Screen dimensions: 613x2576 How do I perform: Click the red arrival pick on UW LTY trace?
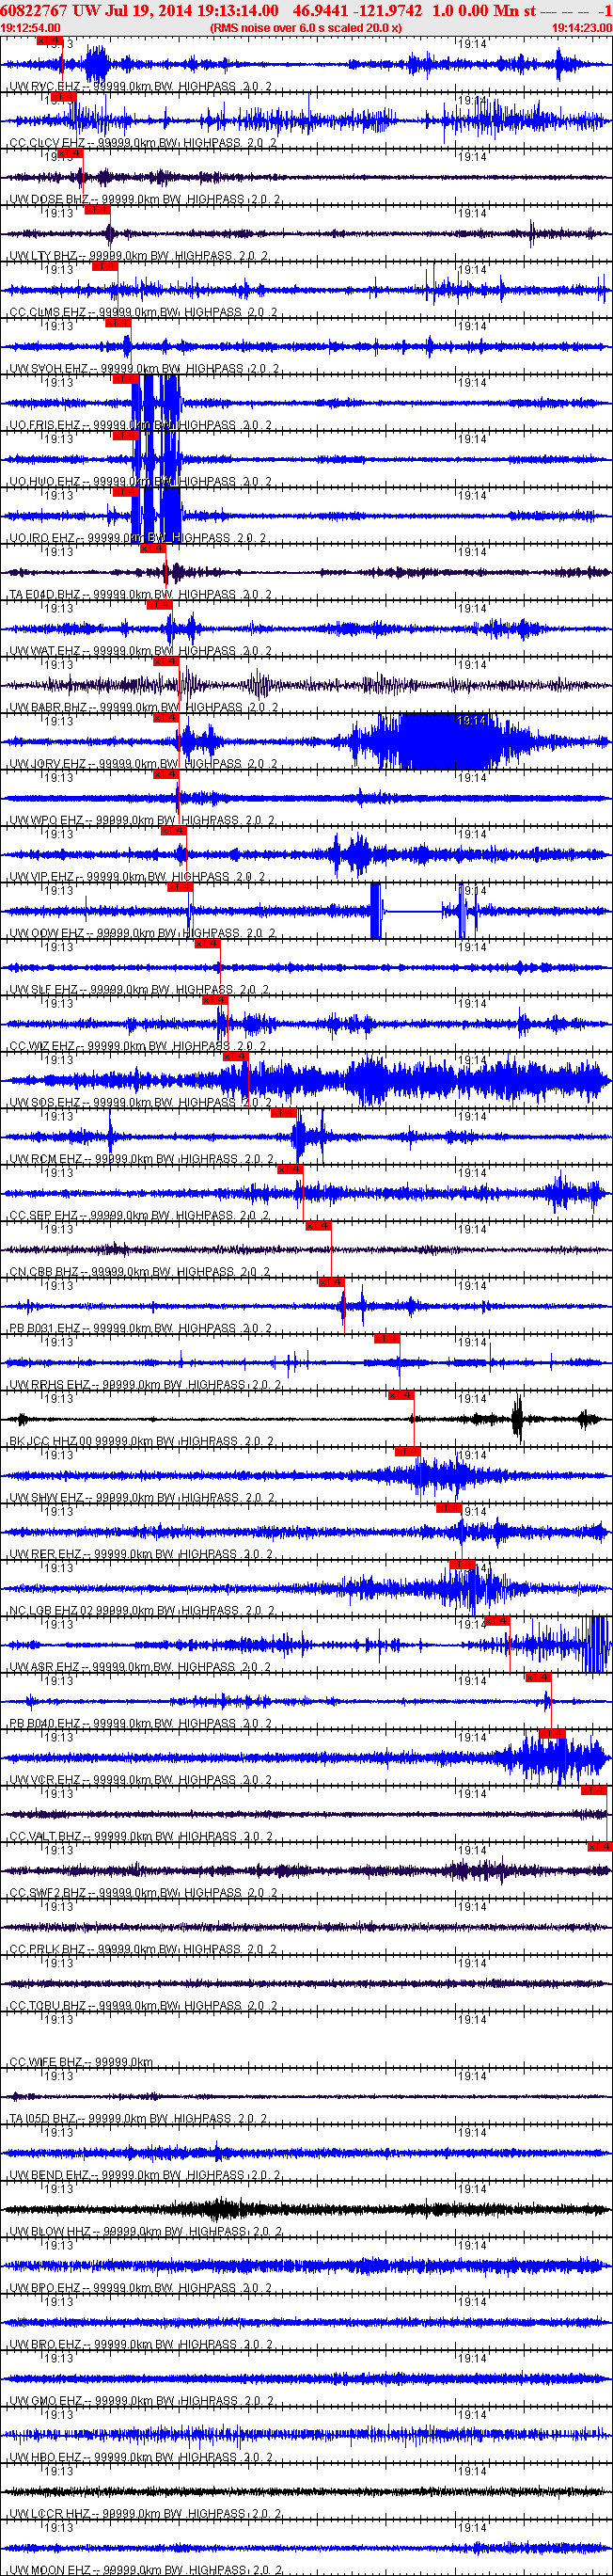pos(97,210)
